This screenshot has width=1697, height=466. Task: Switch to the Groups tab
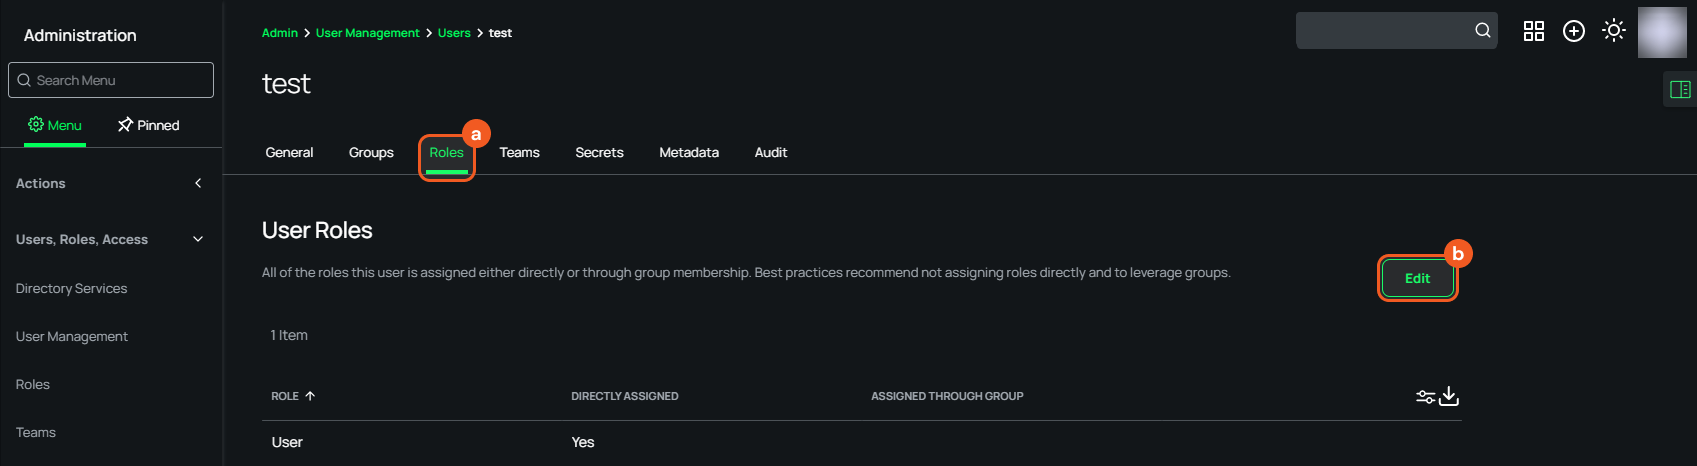point(371,153)
